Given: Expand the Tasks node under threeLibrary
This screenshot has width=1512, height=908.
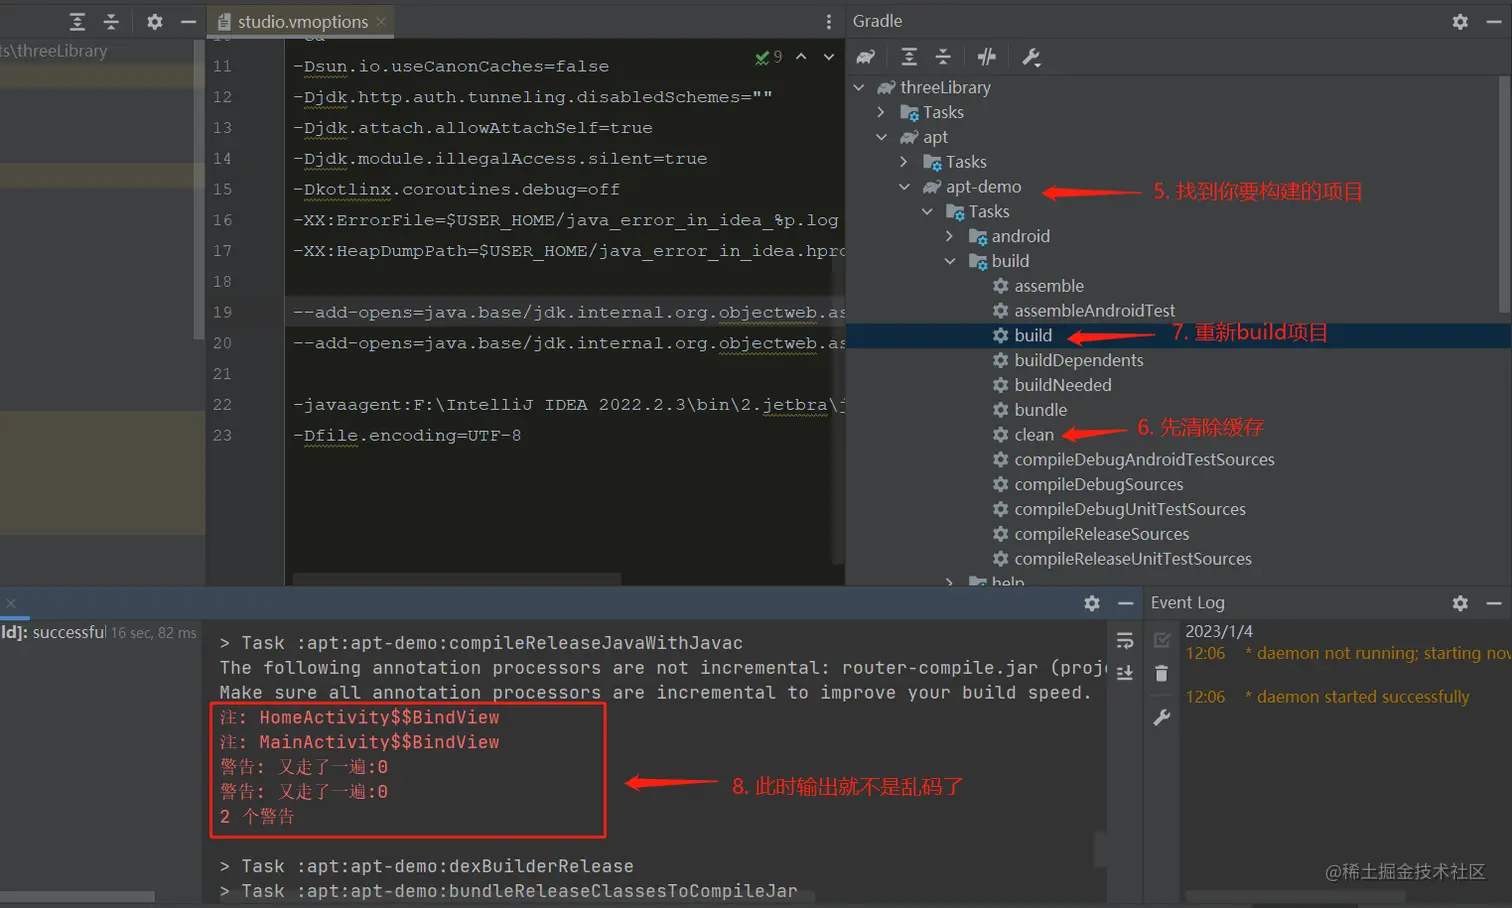Looking at the screenshot, I should (x=881, y=112).
